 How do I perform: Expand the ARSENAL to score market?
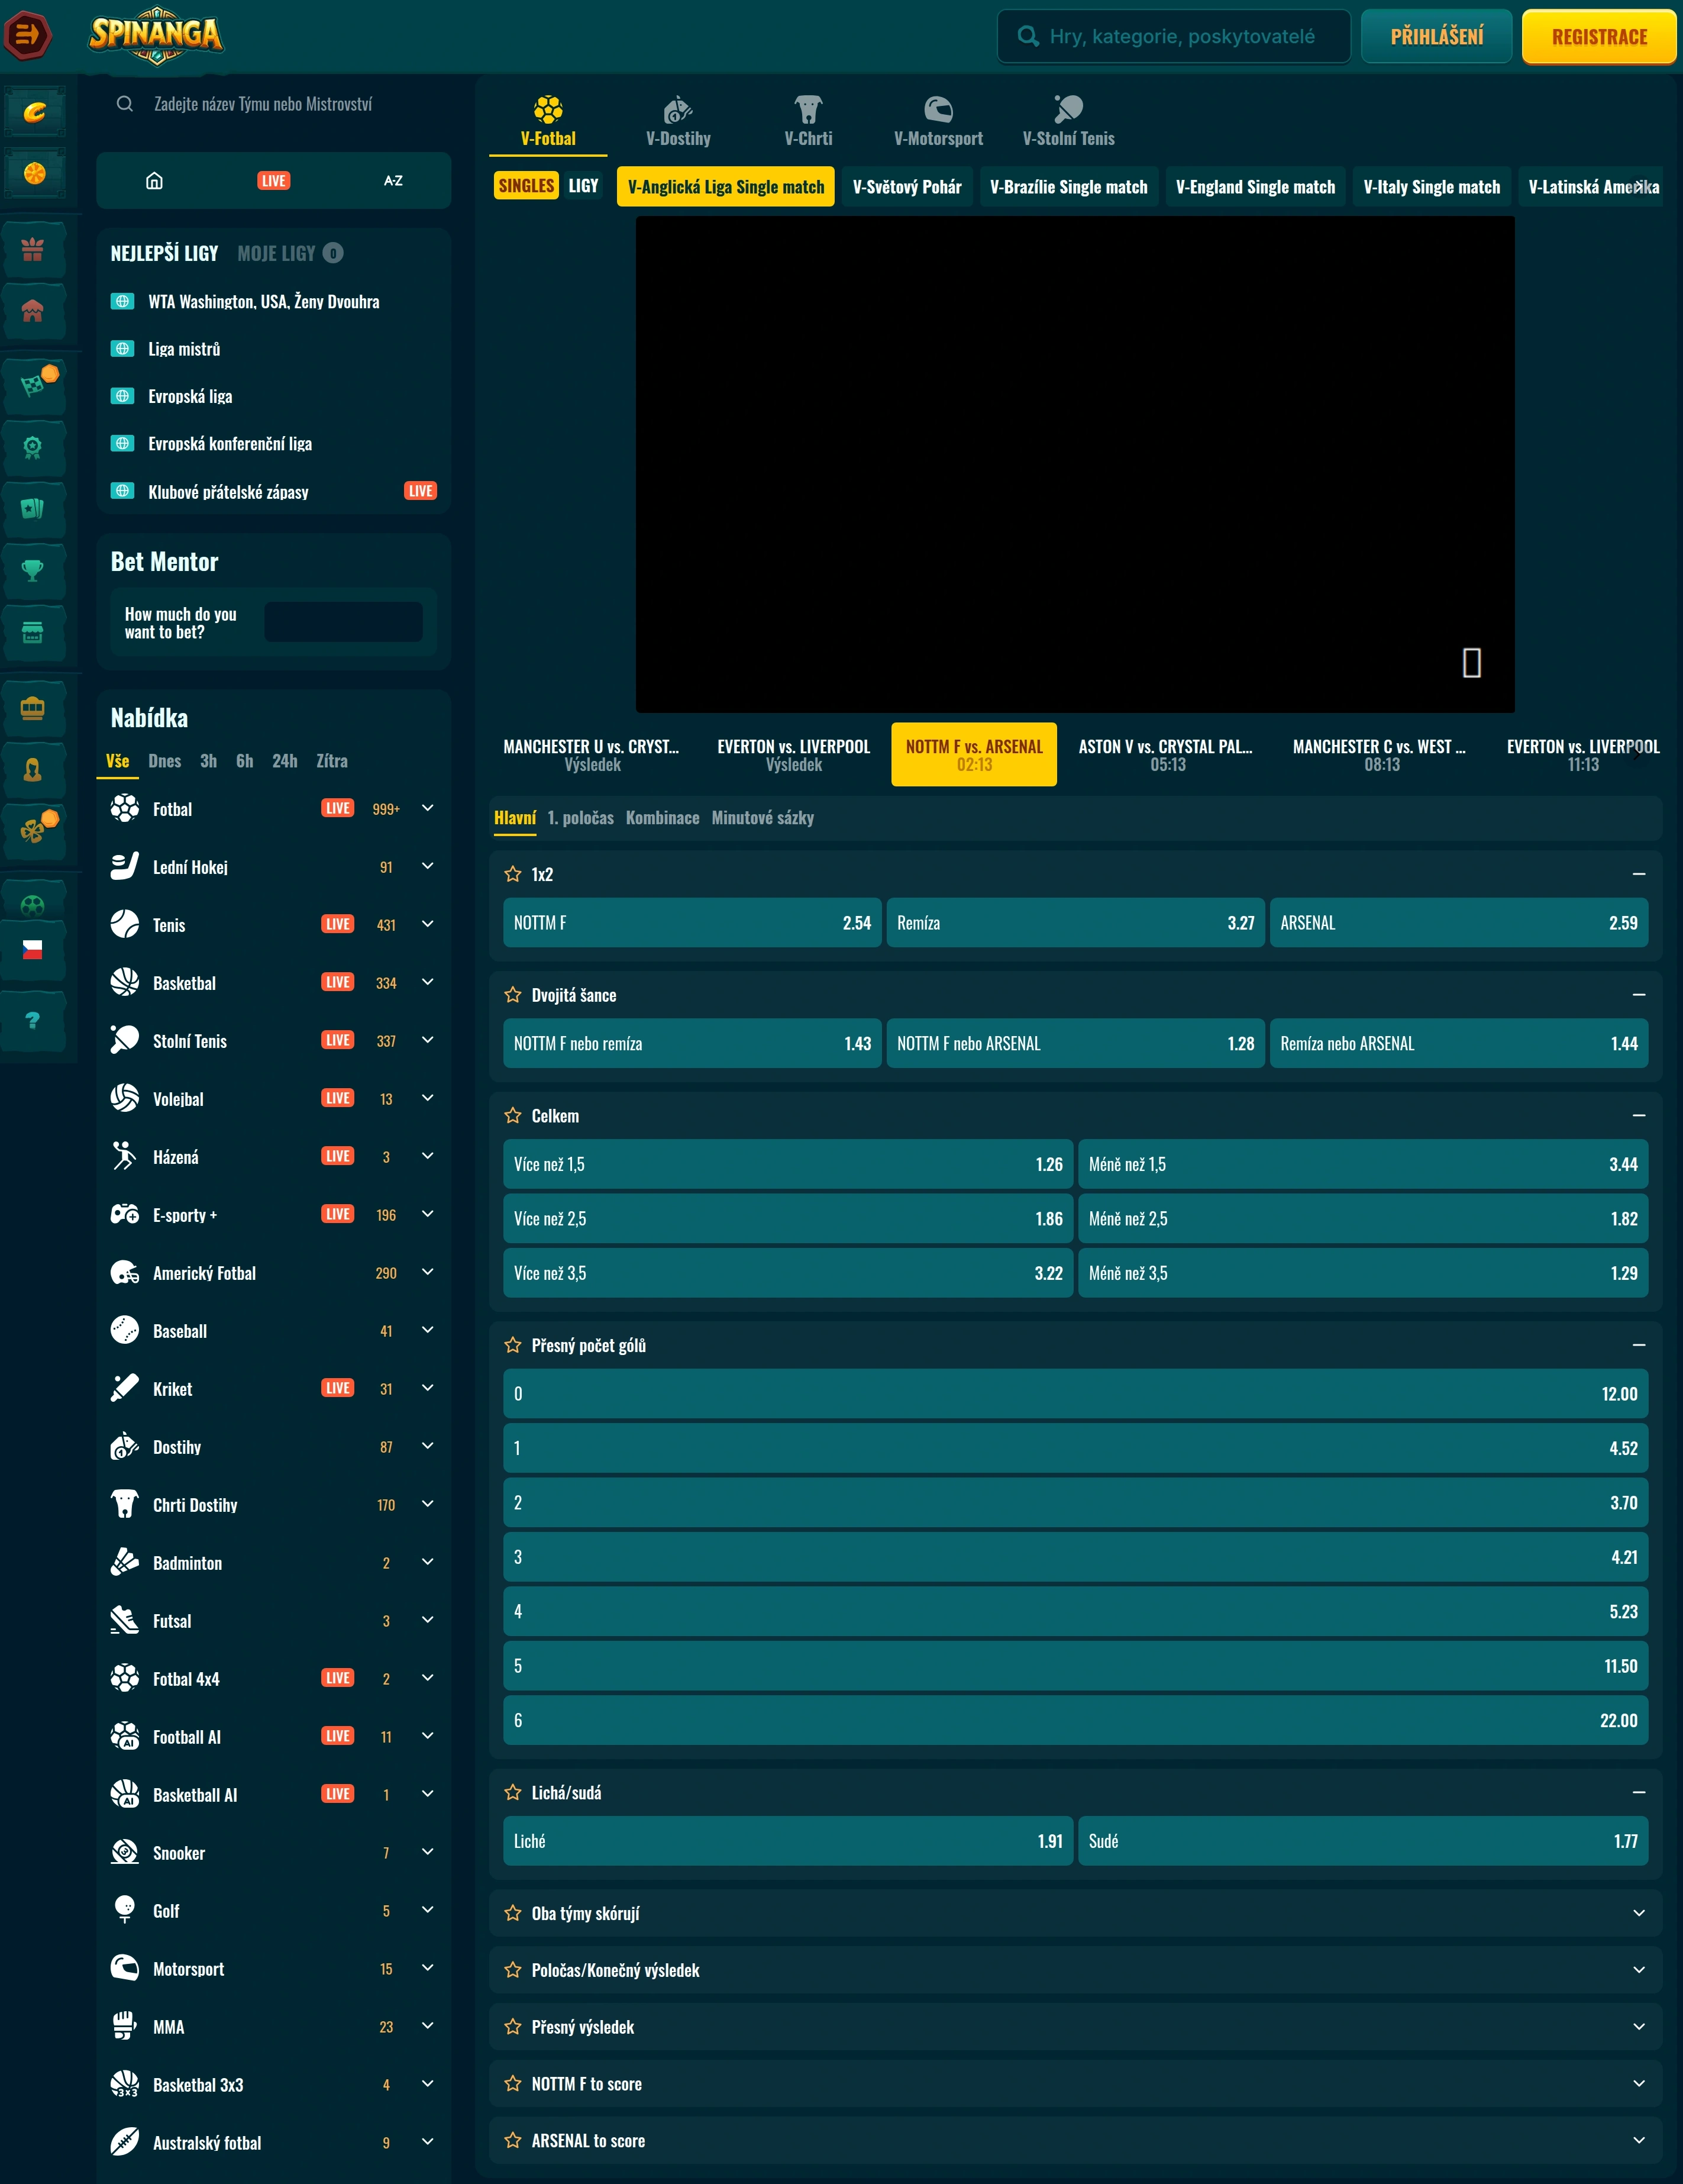tap(1075, 2141)
